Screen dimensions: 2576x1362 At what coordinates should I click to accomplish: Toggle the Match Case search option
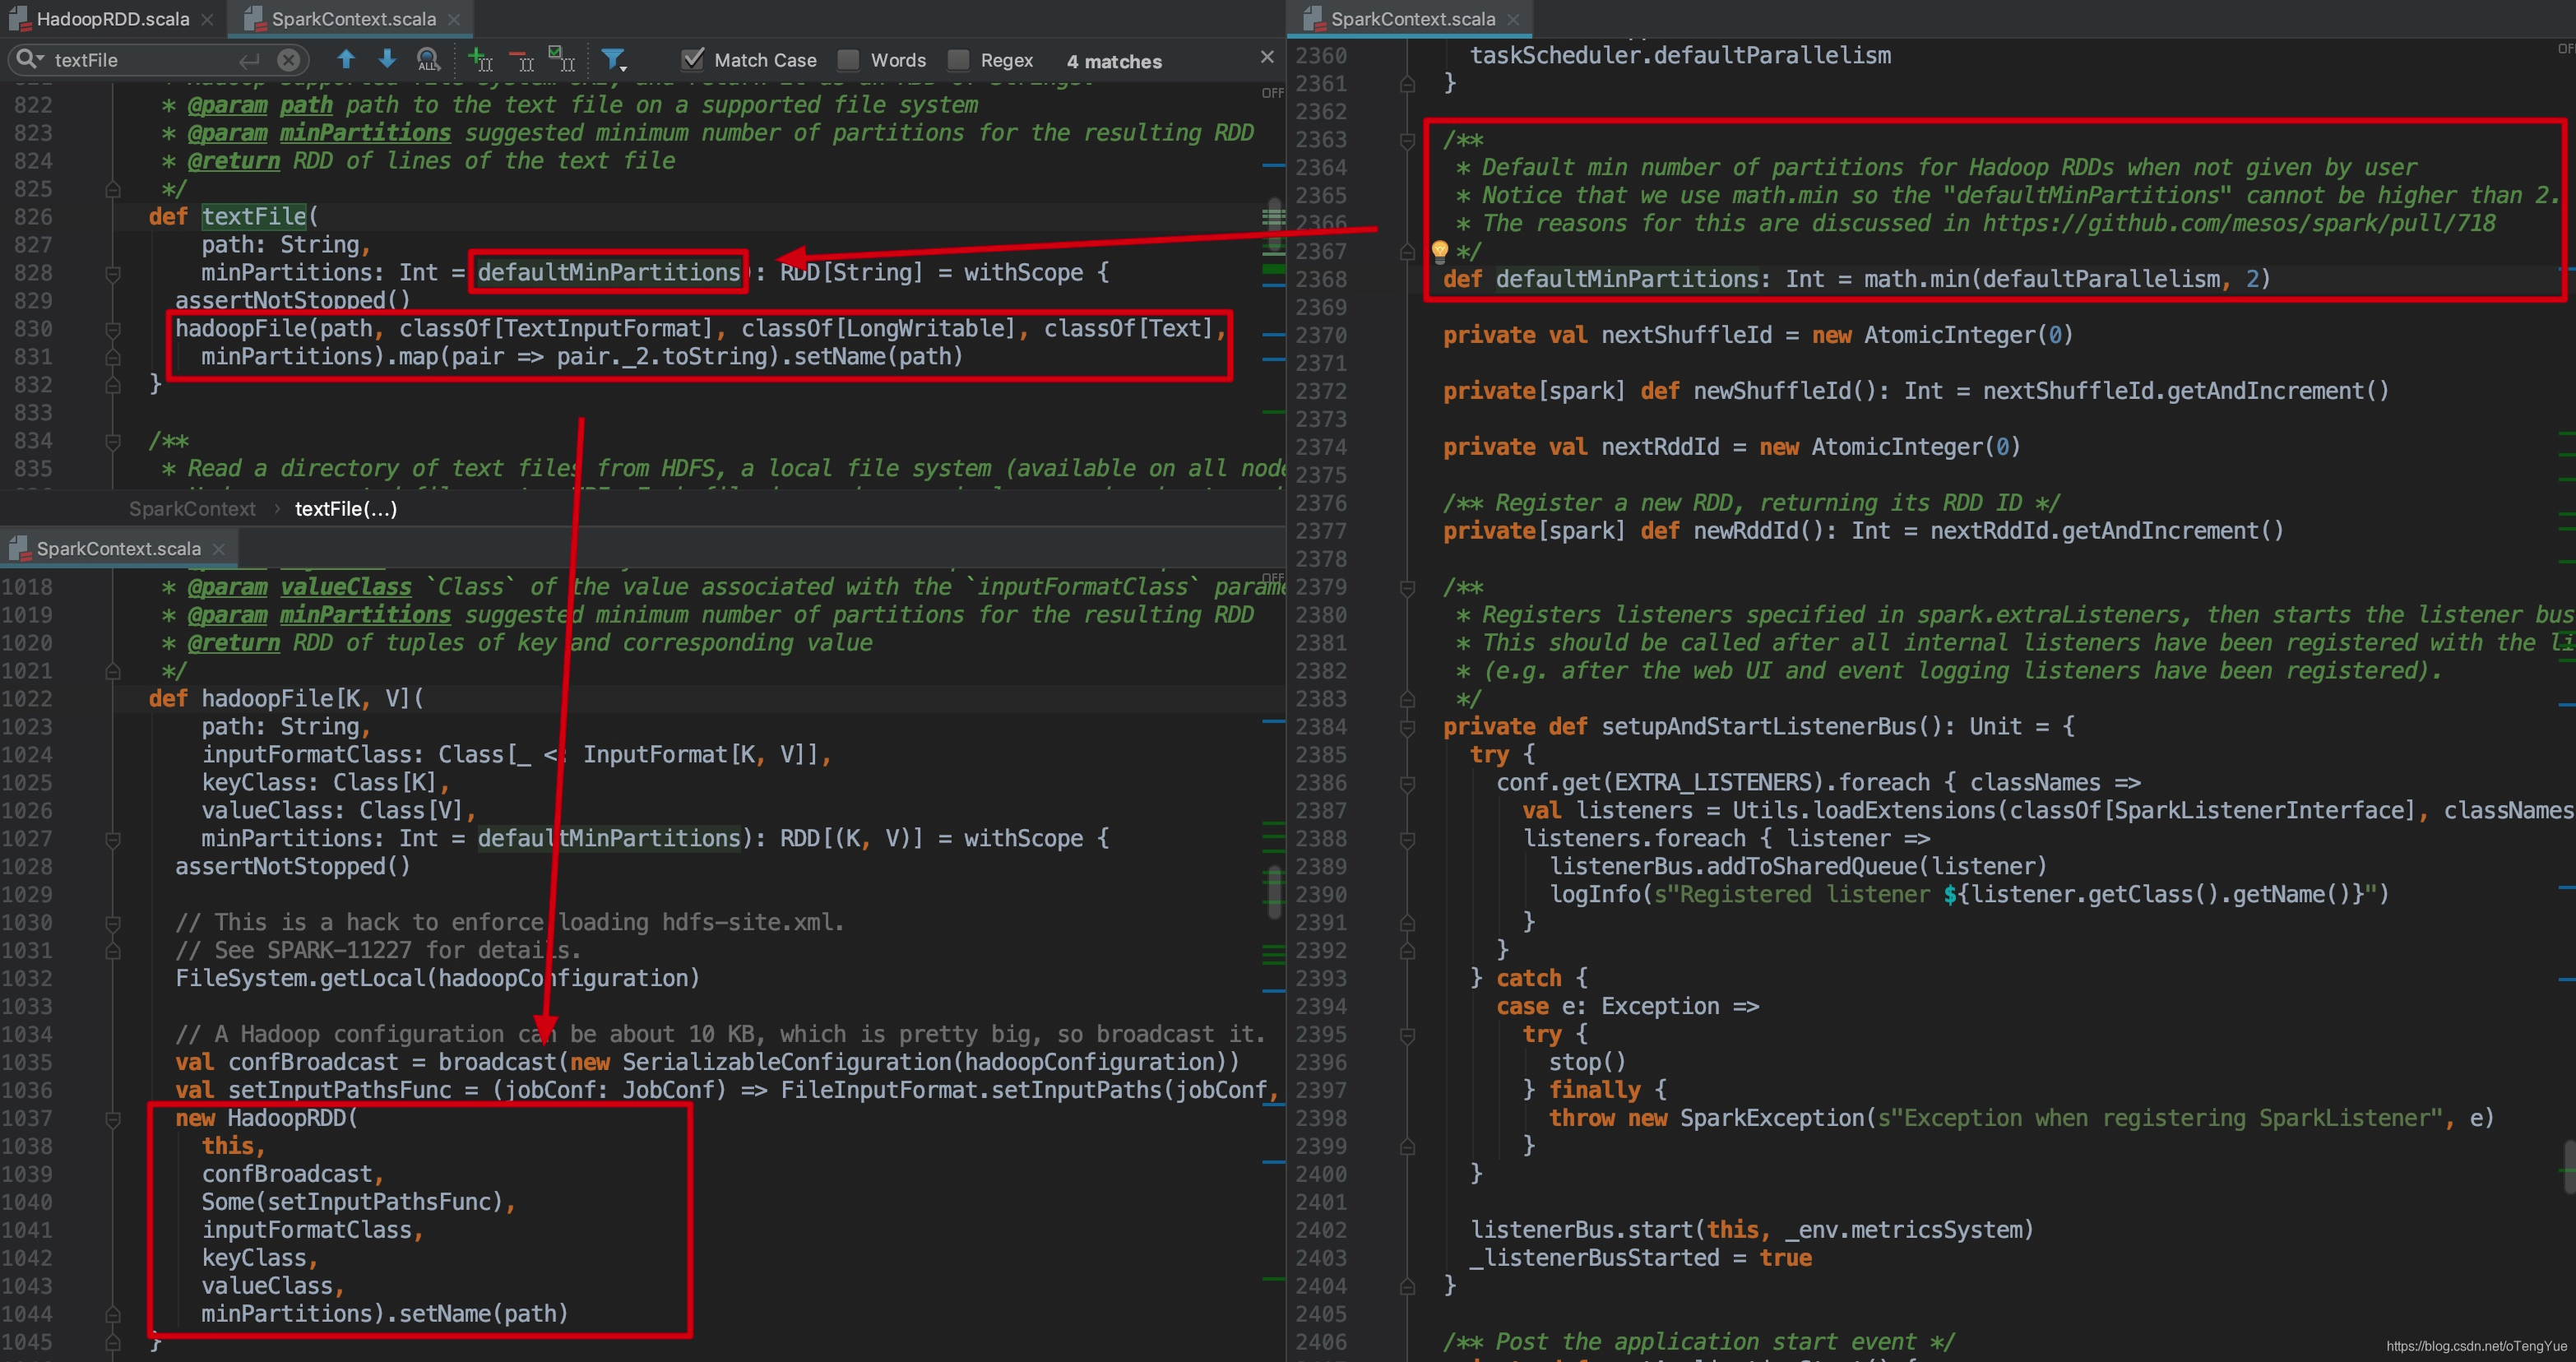tap(692, 62)
